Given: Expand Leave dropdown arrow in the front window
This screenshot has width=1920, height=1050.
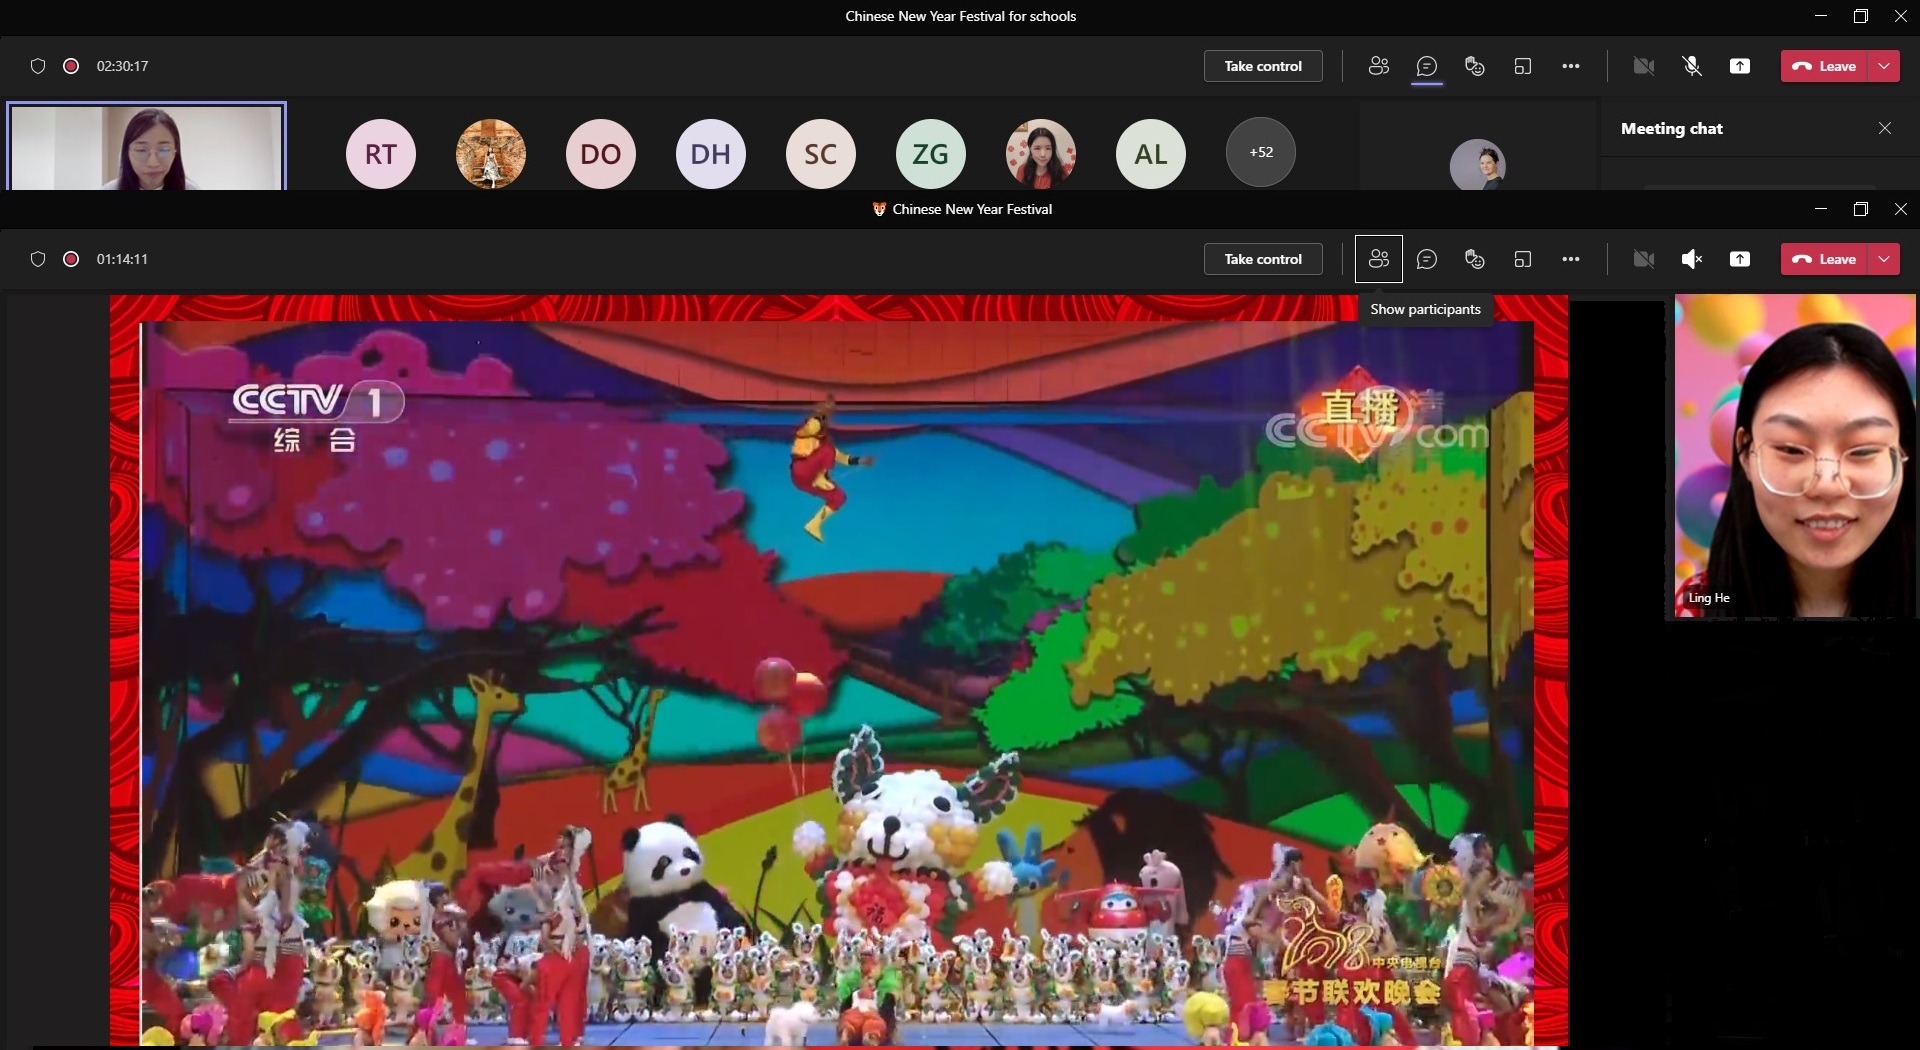Looking at the screenshot, I should click(1884, 259).
